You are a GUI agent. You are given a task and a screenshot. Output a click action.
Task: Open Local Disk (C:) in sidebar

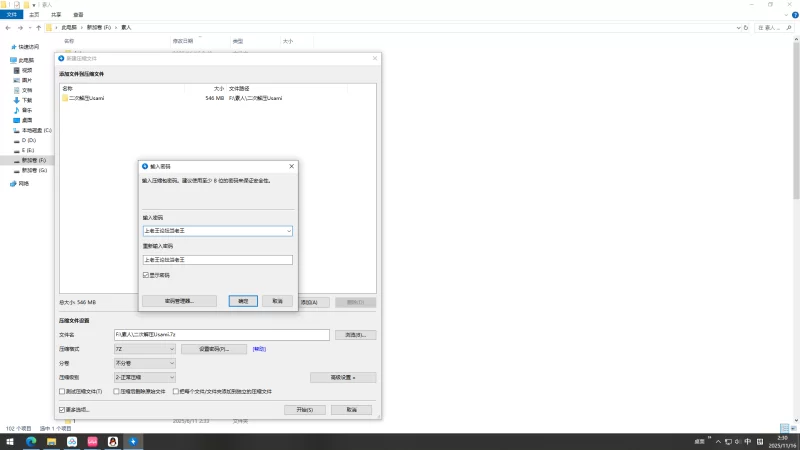[x=33, y=131]
